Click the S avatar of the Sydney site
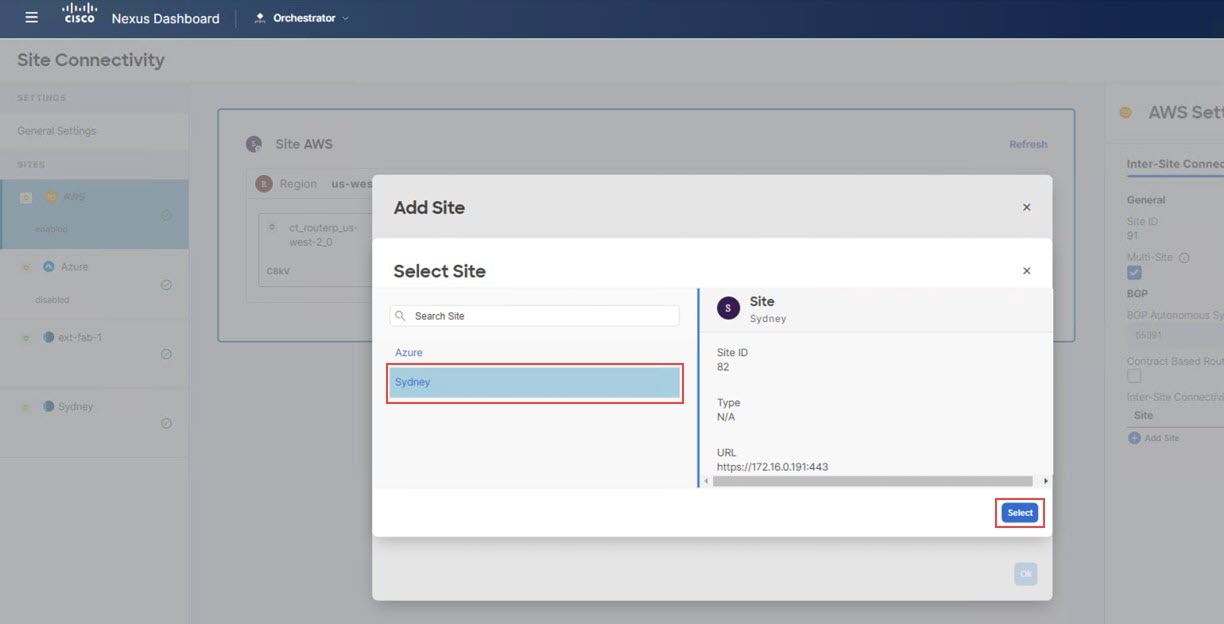Screen dimensions: 1224x624 click(x=728, y=308)
